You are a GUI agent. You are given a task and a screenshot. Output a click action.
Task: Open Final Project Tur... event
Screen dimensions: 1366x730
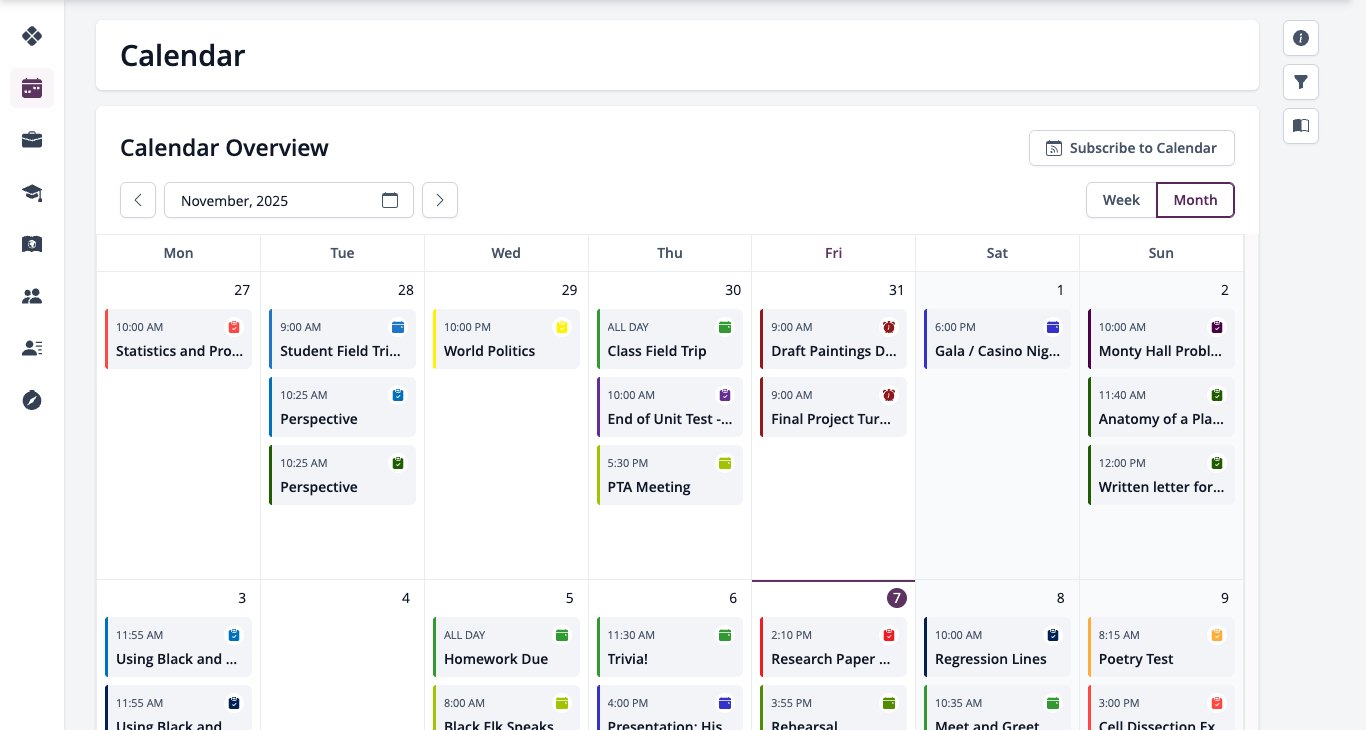click(x=833, y=407)
